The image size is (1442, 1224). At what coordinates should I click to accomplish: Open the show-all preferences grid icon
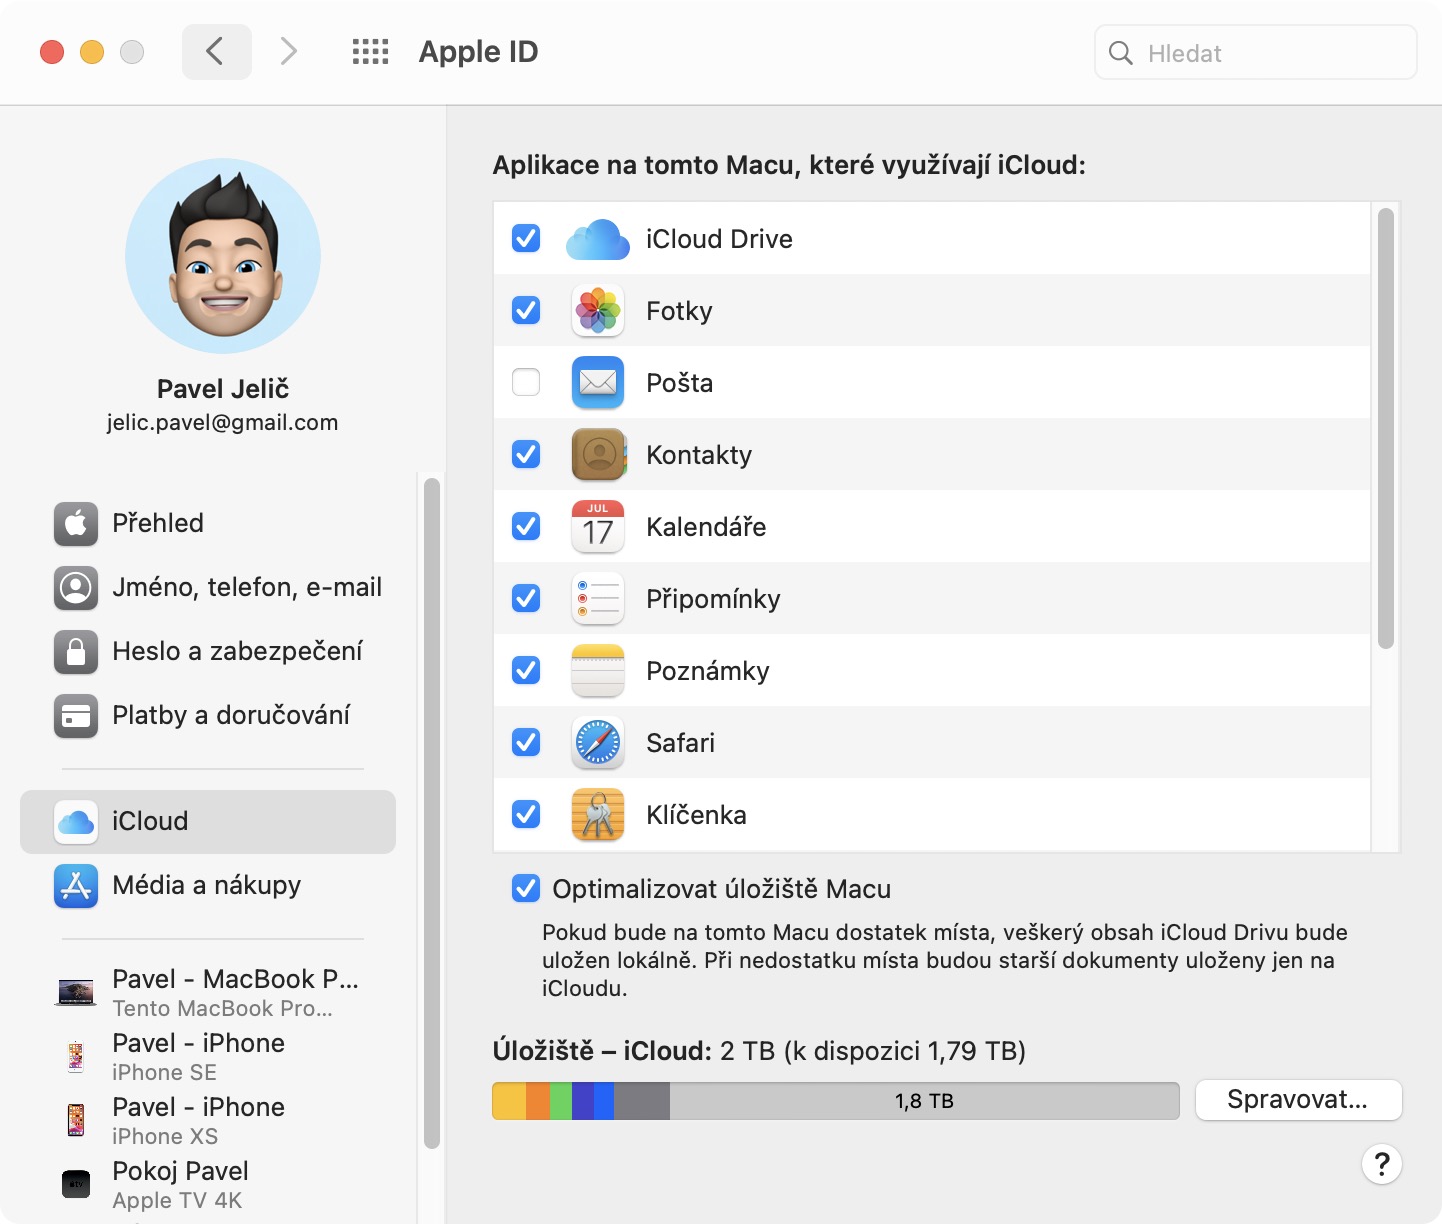pyautogui.click(x=370, y=52)
